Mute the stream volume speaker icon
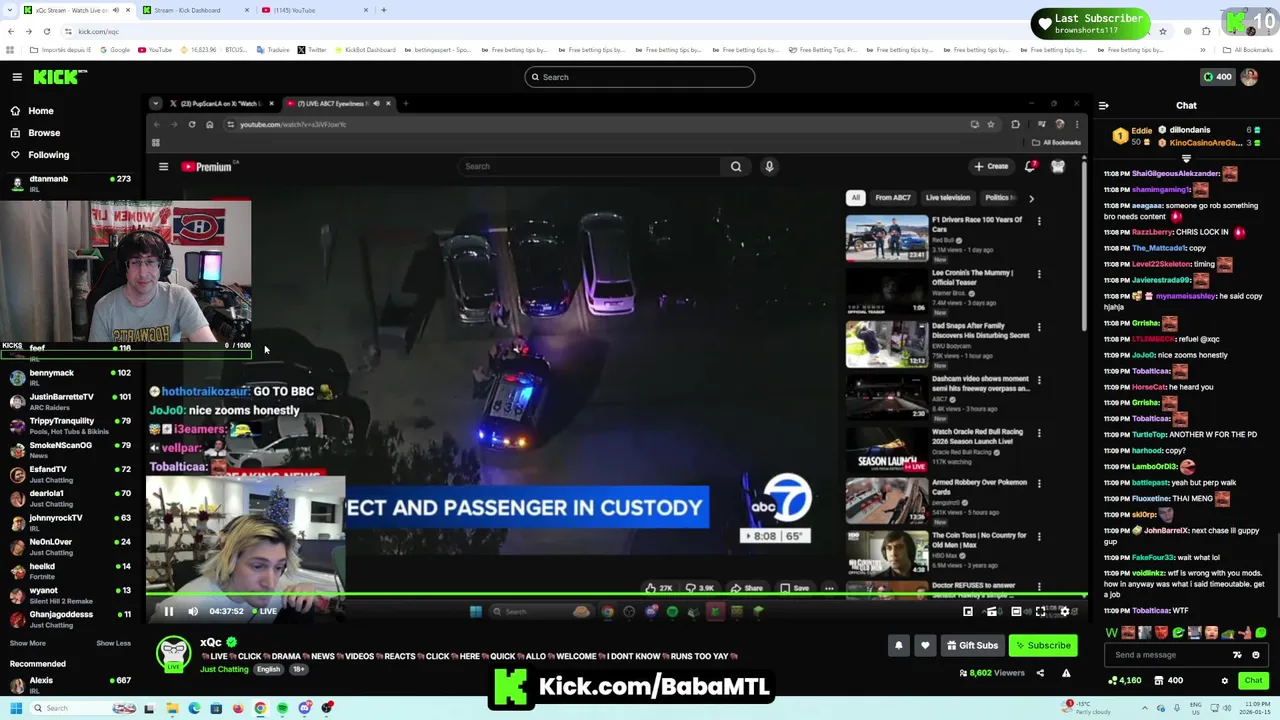 pyautogui.click(x=193, y=611)
